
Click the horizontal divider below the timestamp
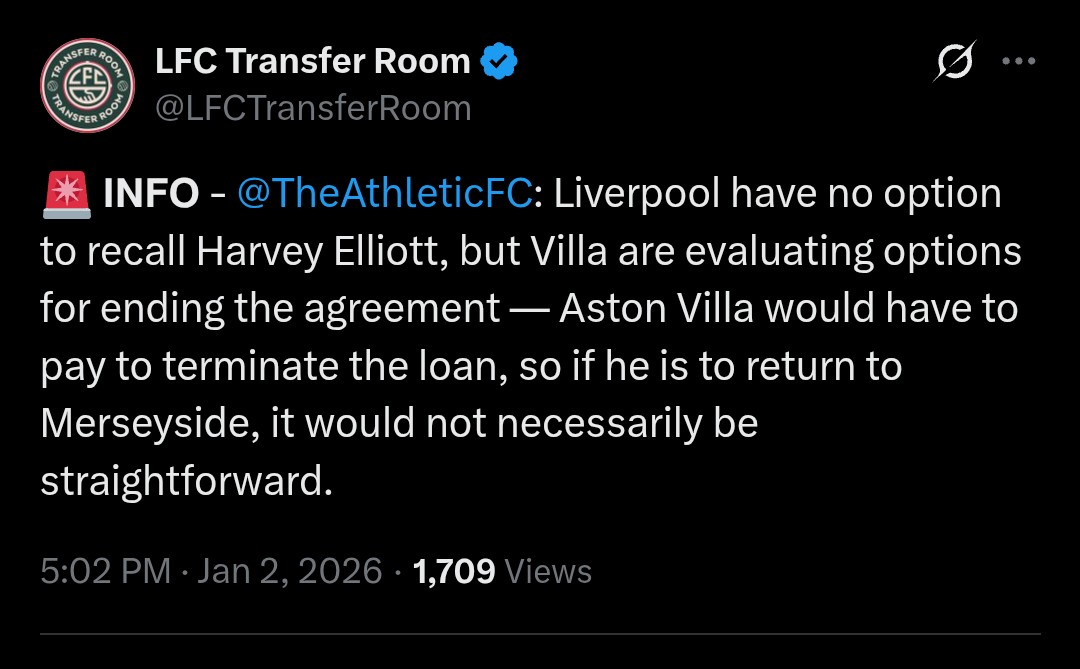[540, 634]
